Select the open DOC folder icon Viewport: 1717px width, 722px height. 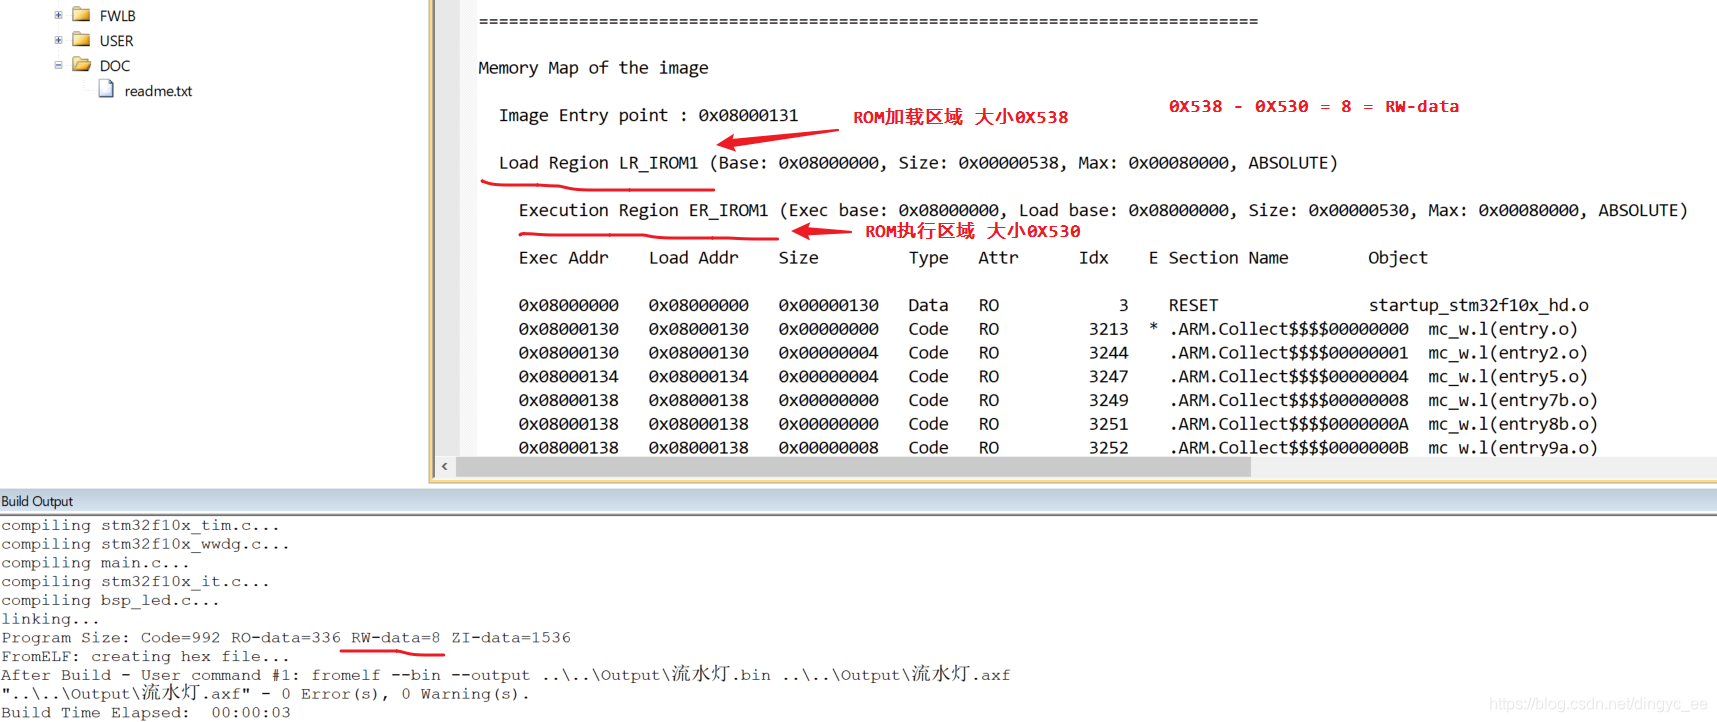[82, 65]
